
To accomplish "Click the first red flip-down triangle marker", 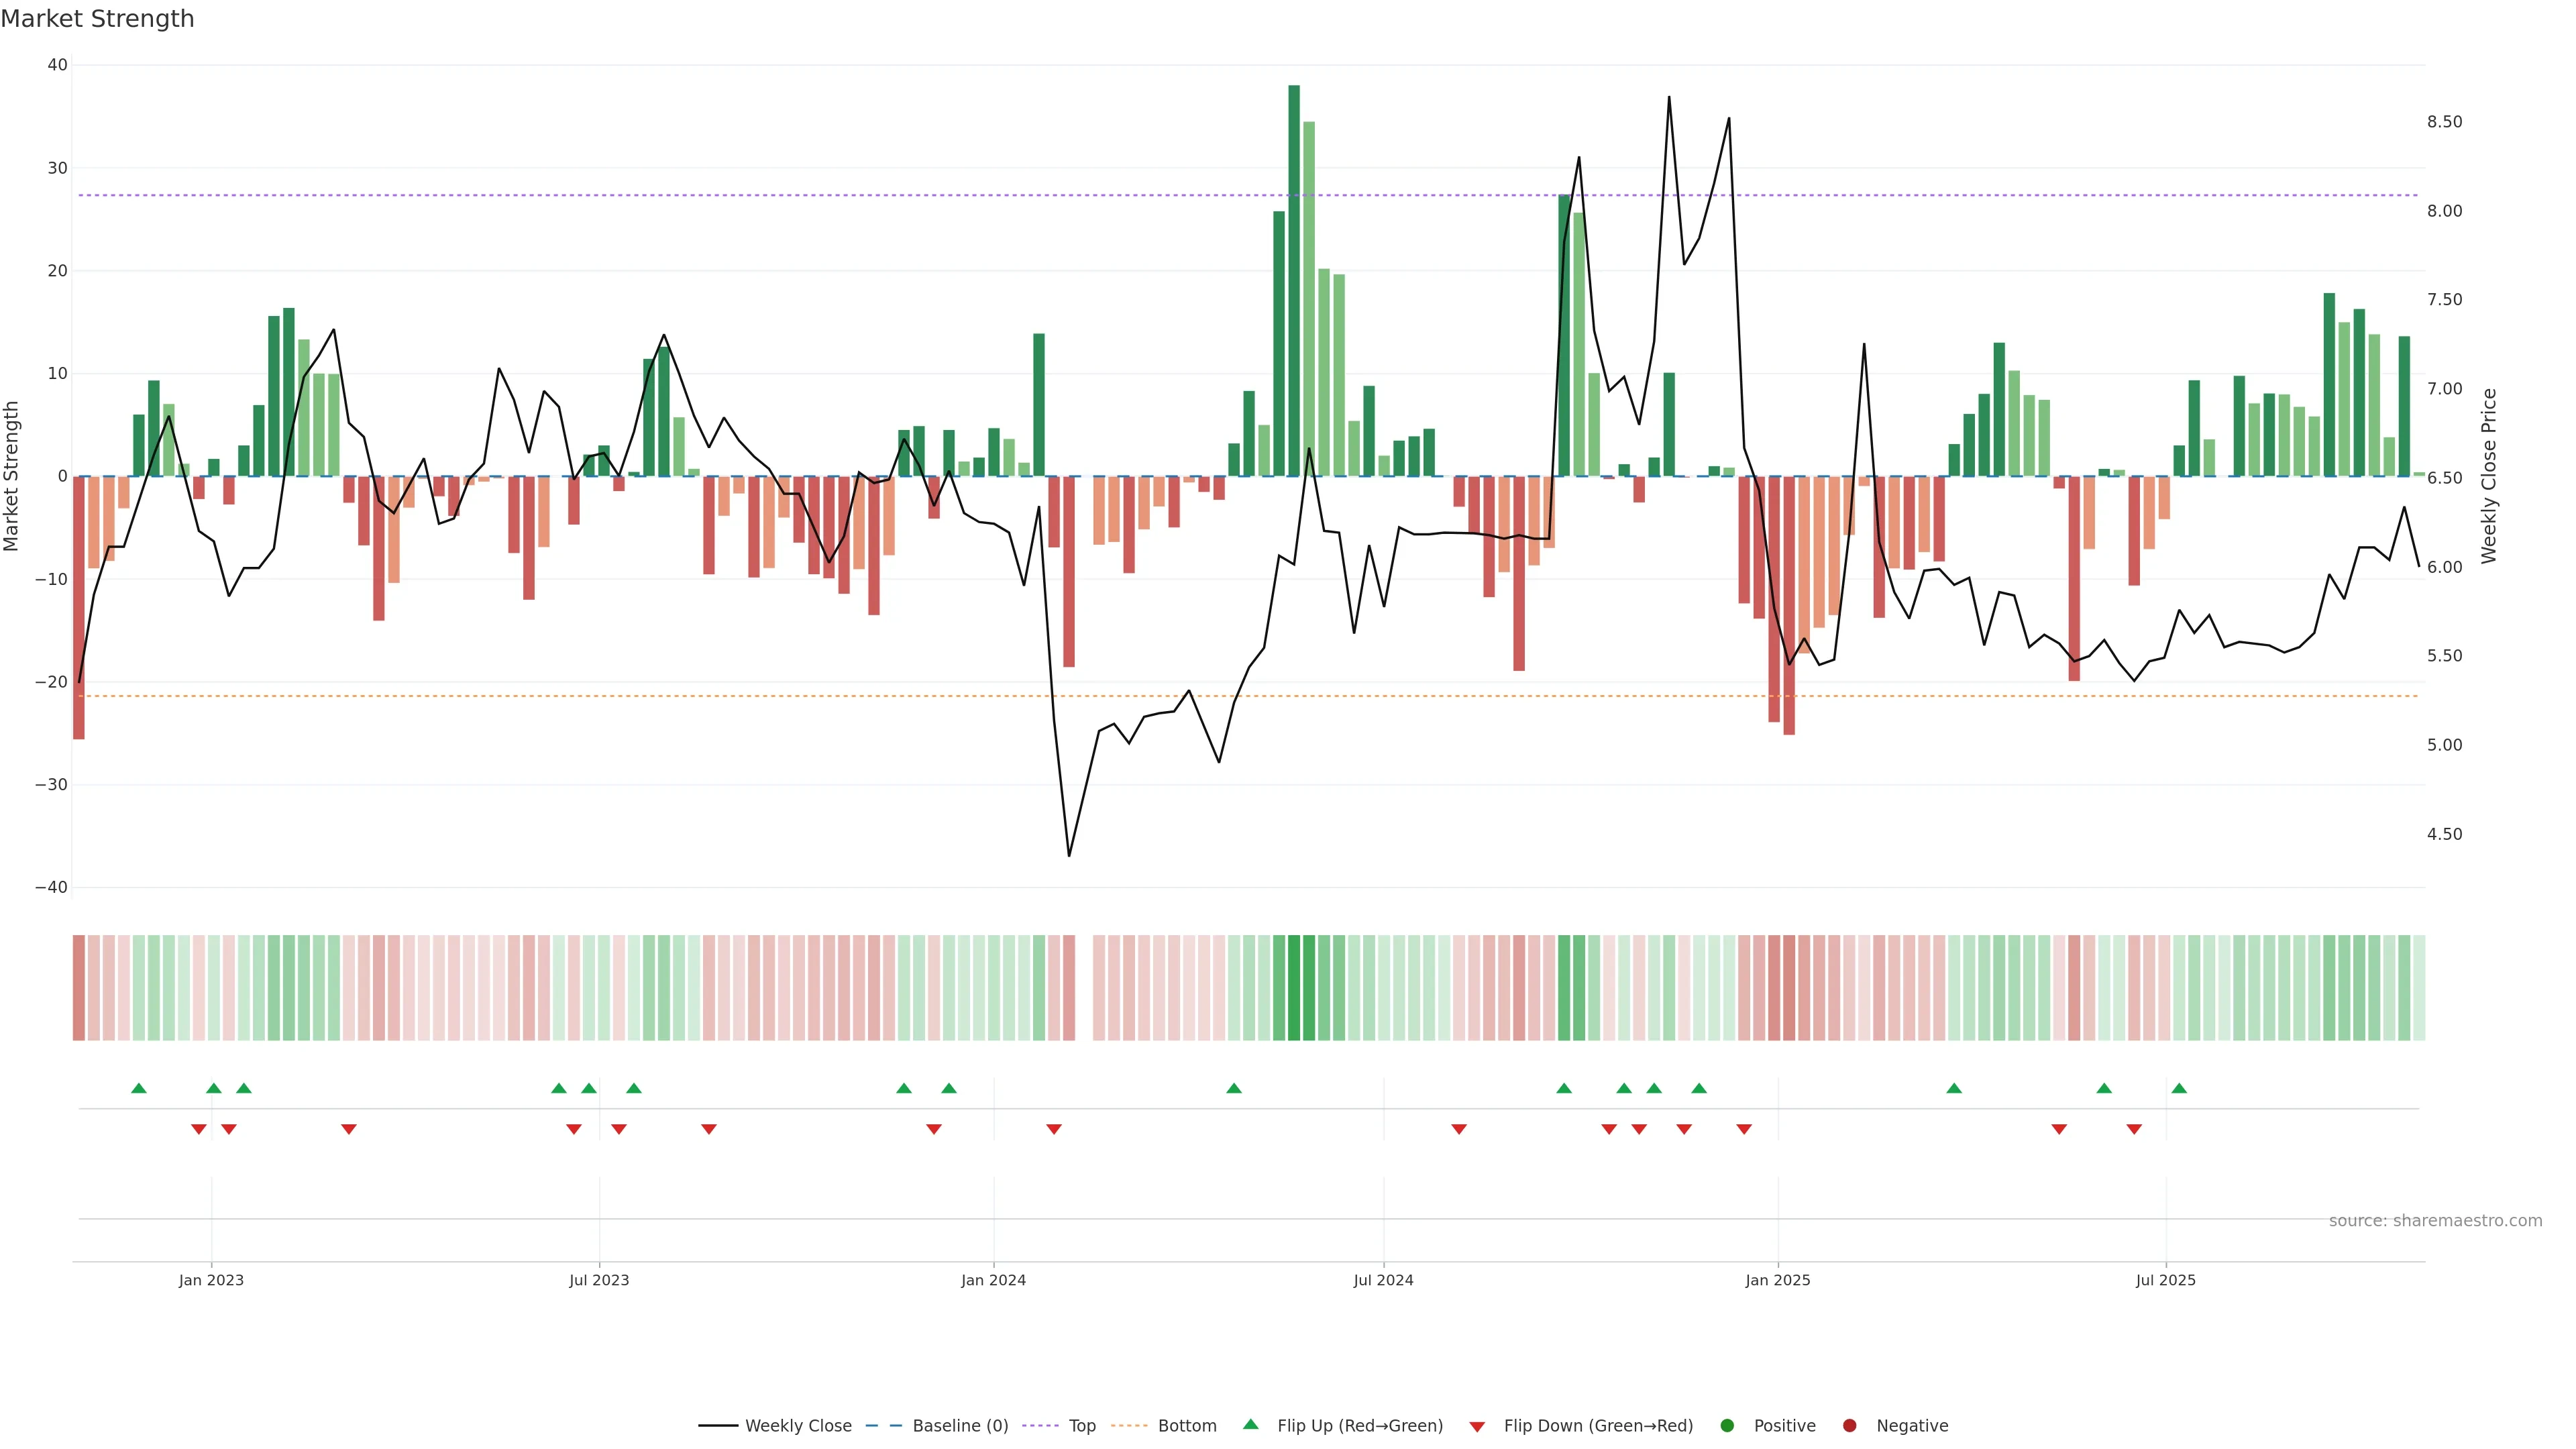I will [199, 1129].
